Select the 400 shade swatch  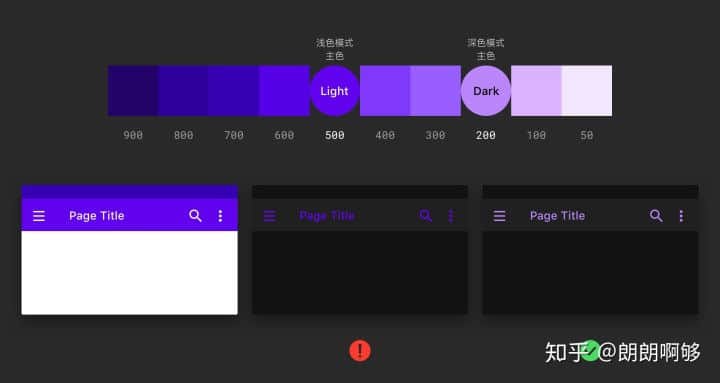click(385, 91)
